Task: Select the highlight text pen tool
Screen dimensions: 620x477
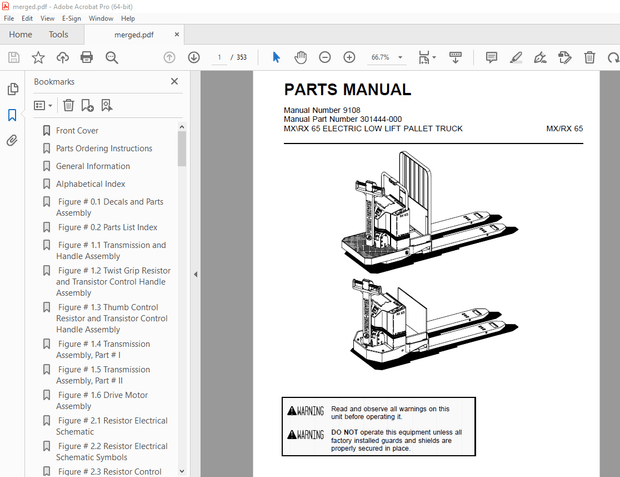Action: tap(516, 58)
